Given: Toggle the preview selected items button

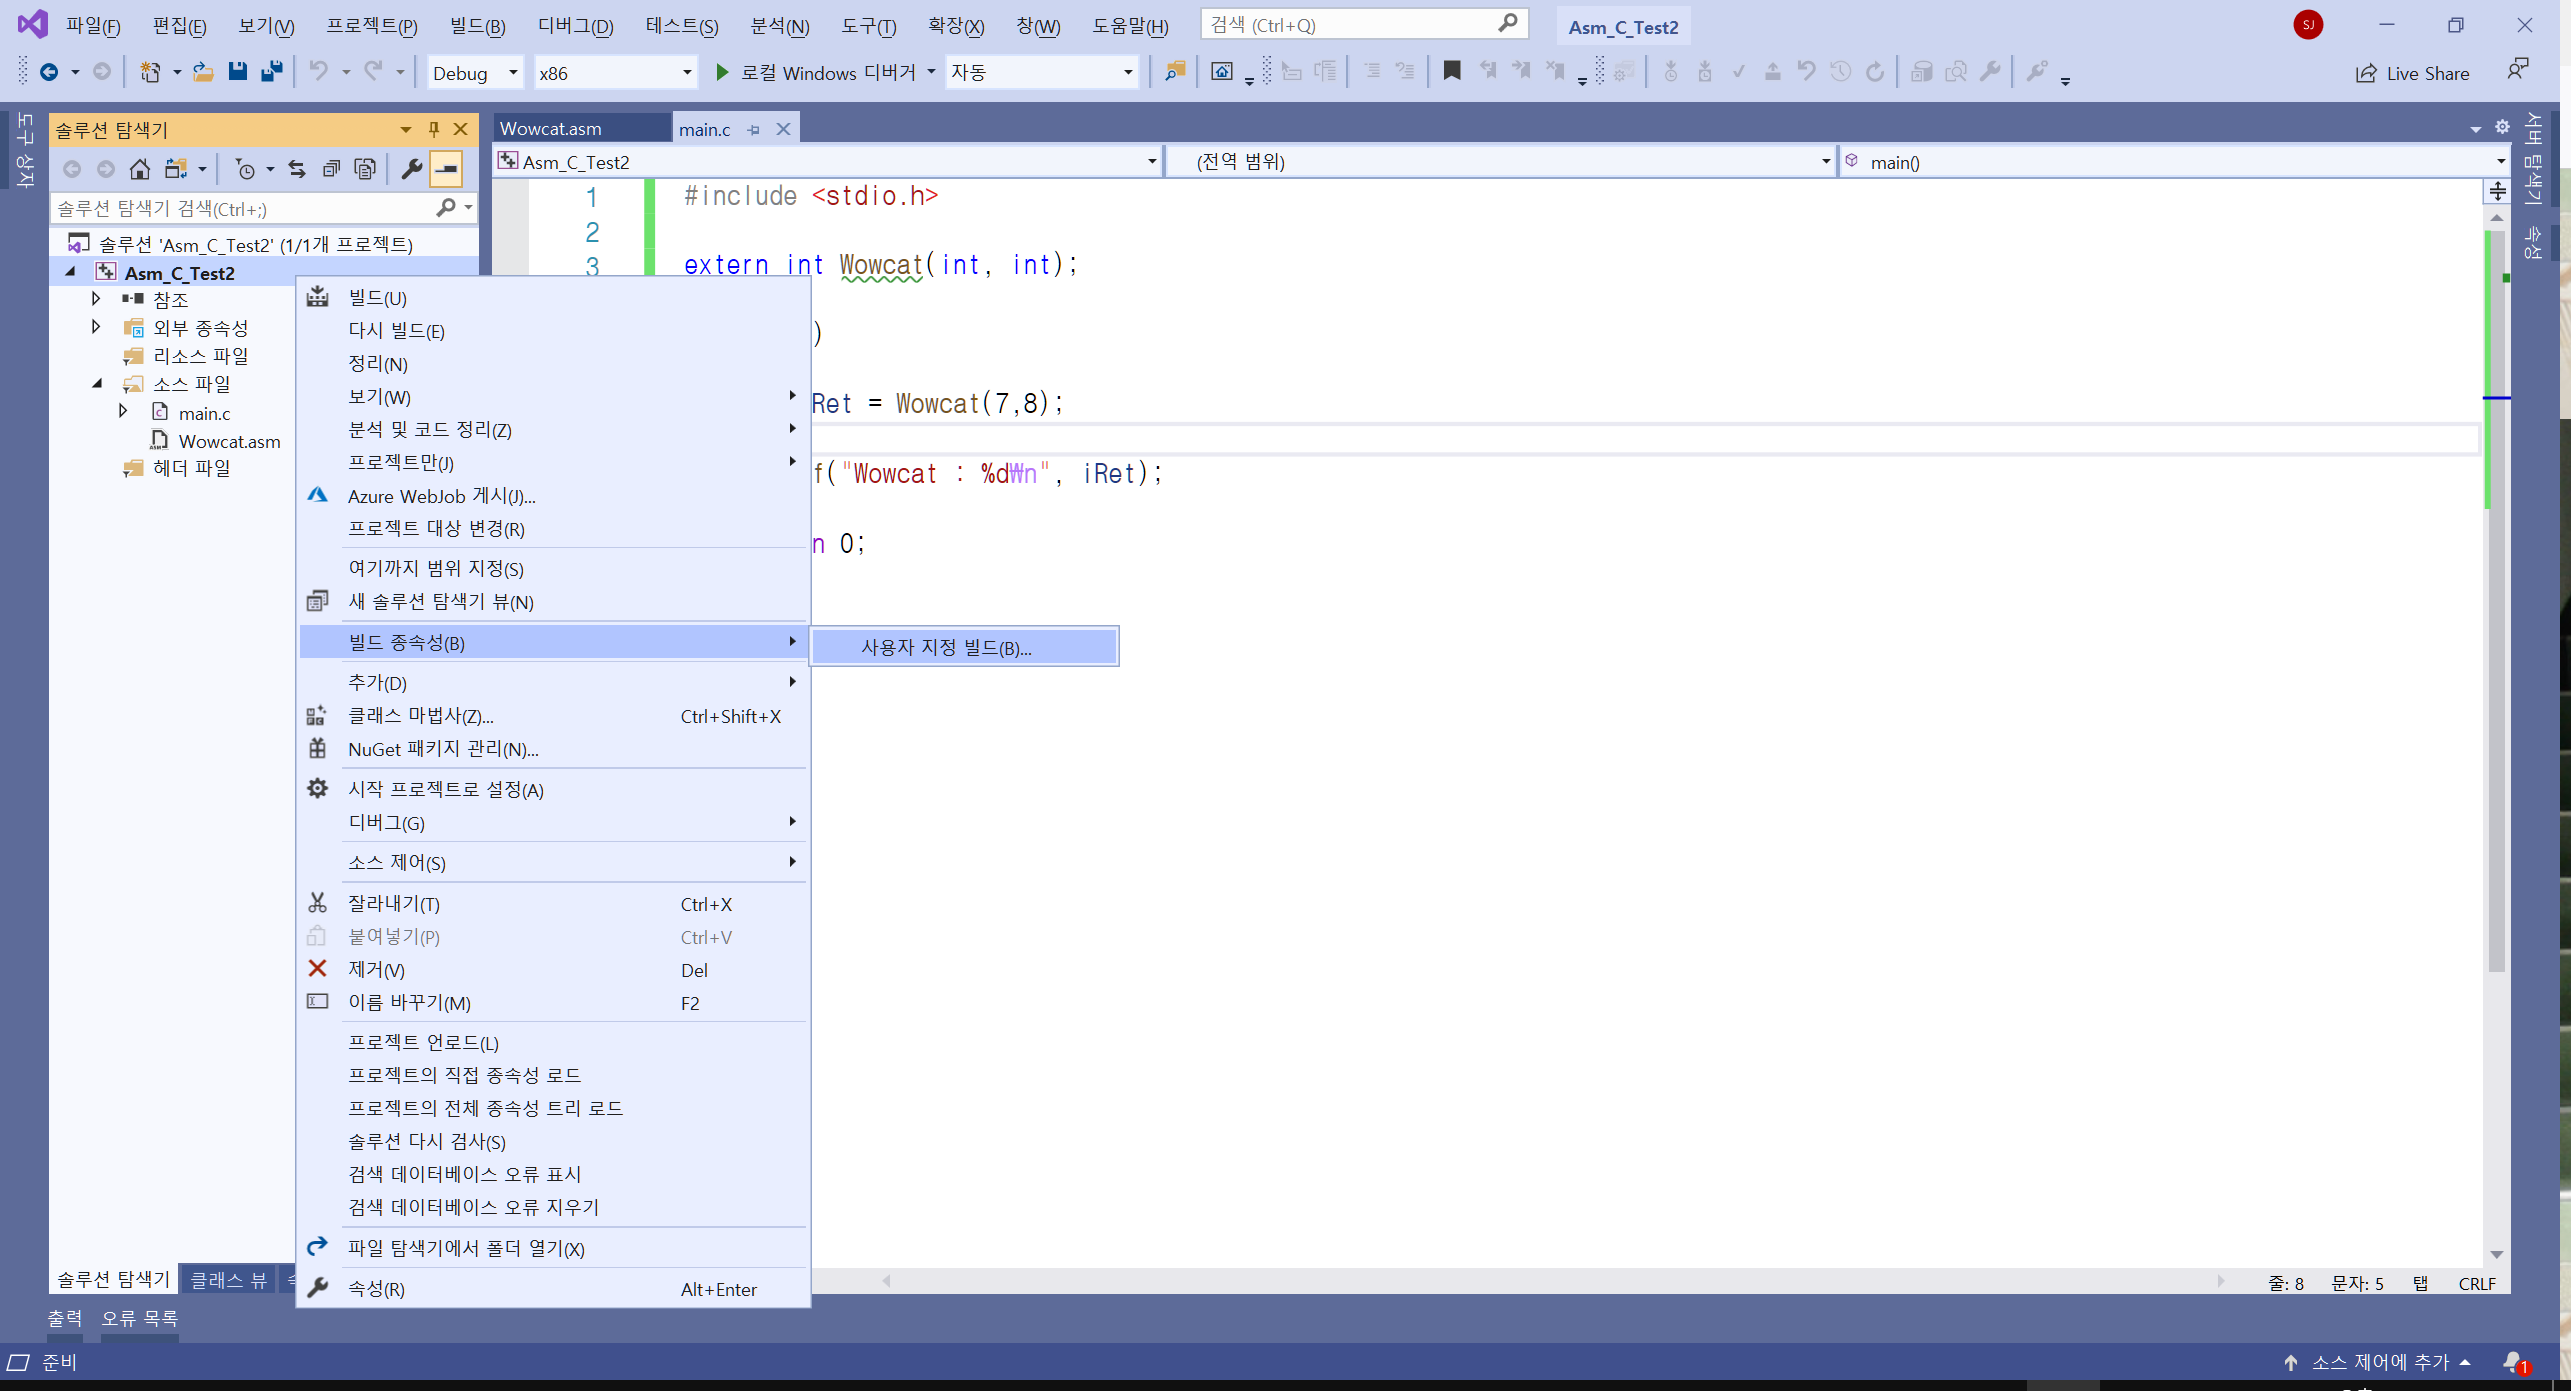Looking at the screenshot, I should click(446, 169).
